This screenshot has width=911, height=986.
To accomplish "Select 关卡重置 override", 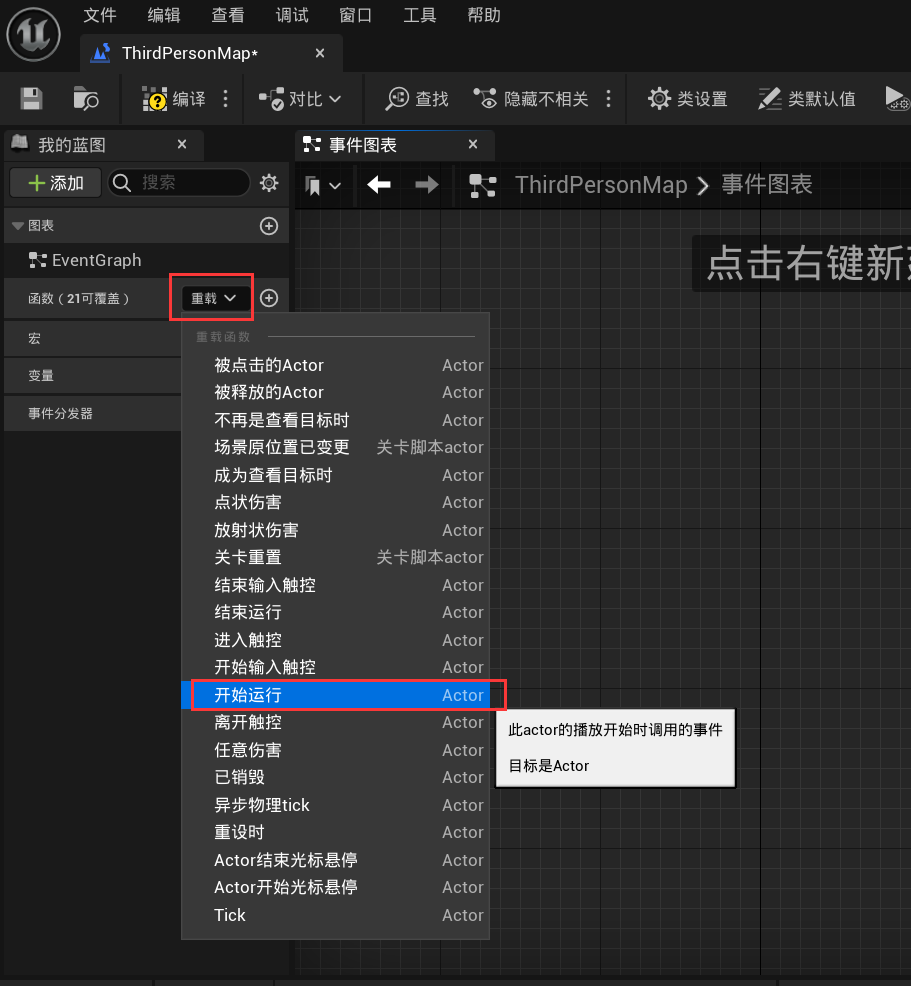I will click(335, 557).
